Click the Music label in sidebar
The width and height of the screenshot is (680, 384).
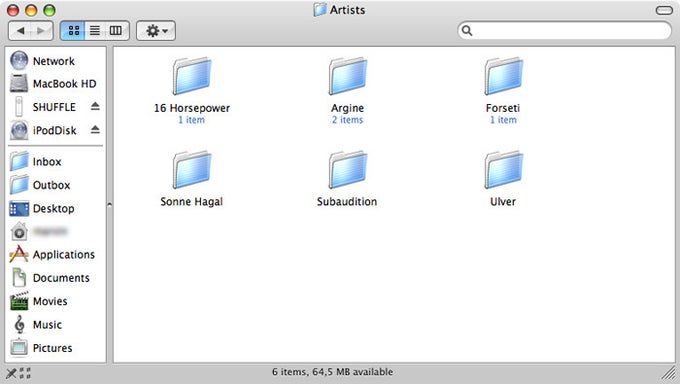pos(47,325)
